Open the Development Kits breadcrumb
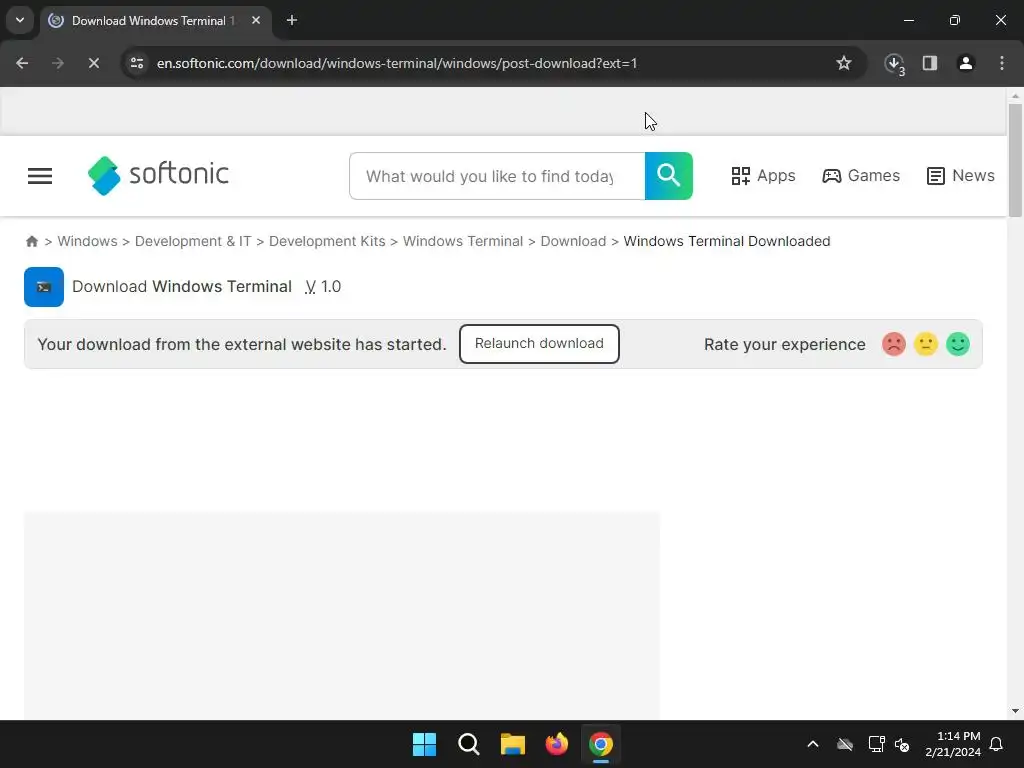The width and height of the screenshot is (1024, 768). click(x=327, y=241)
